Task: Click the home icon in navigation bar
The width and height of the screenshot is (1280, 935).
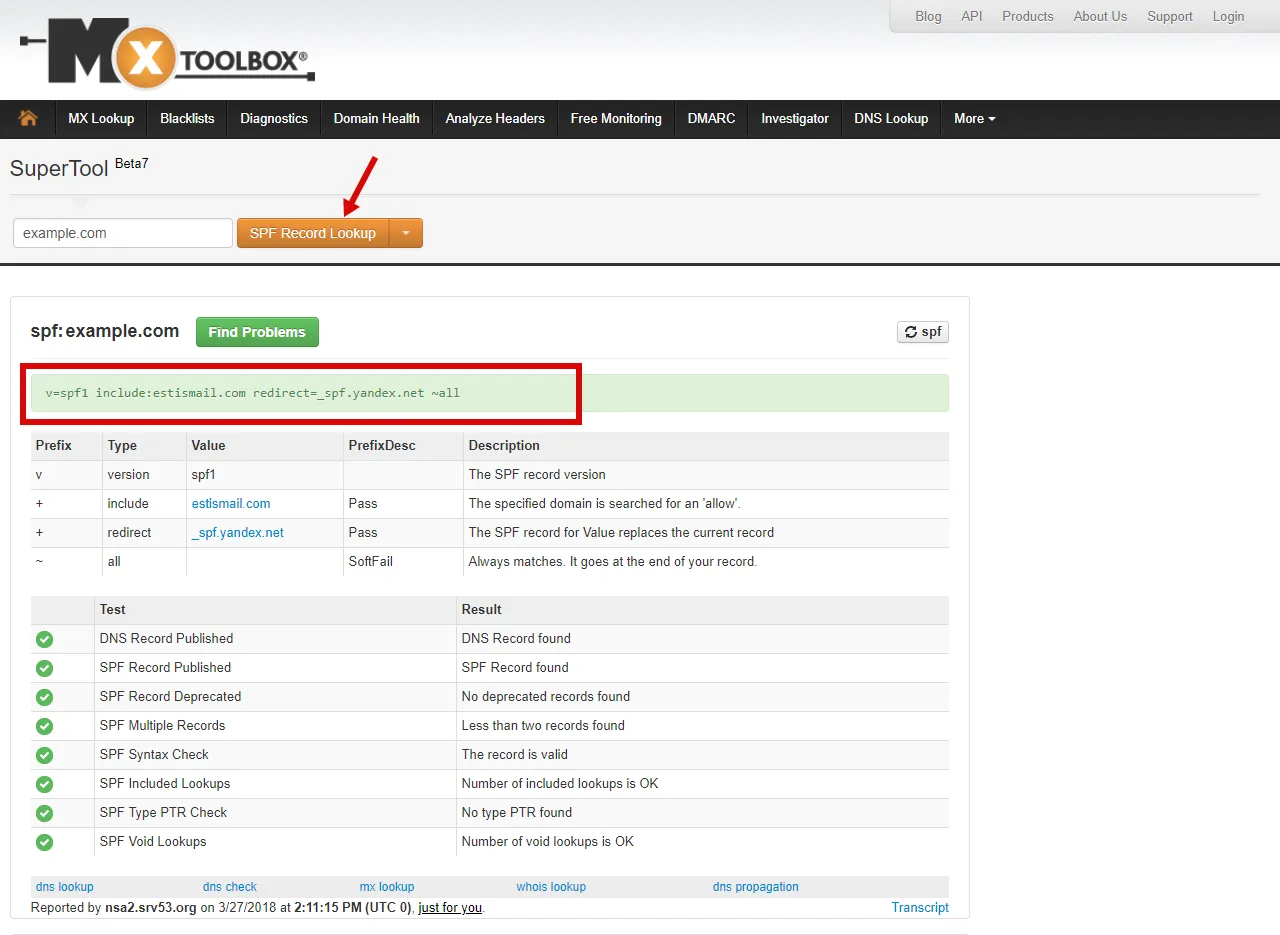Action: [x=28, y=118]
